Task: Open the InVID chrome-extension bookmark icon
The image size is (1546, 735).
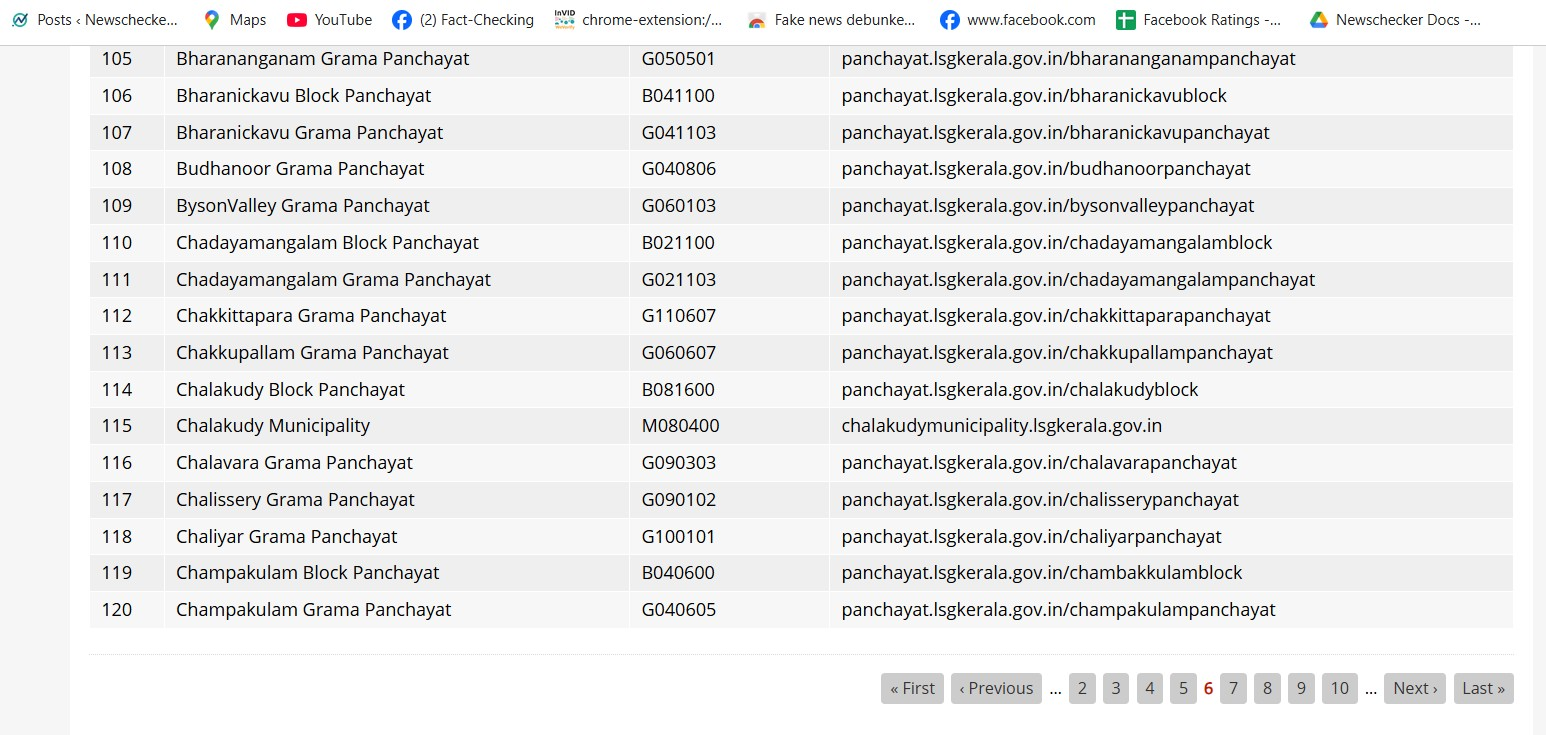Action: click(x=564, y=20)
